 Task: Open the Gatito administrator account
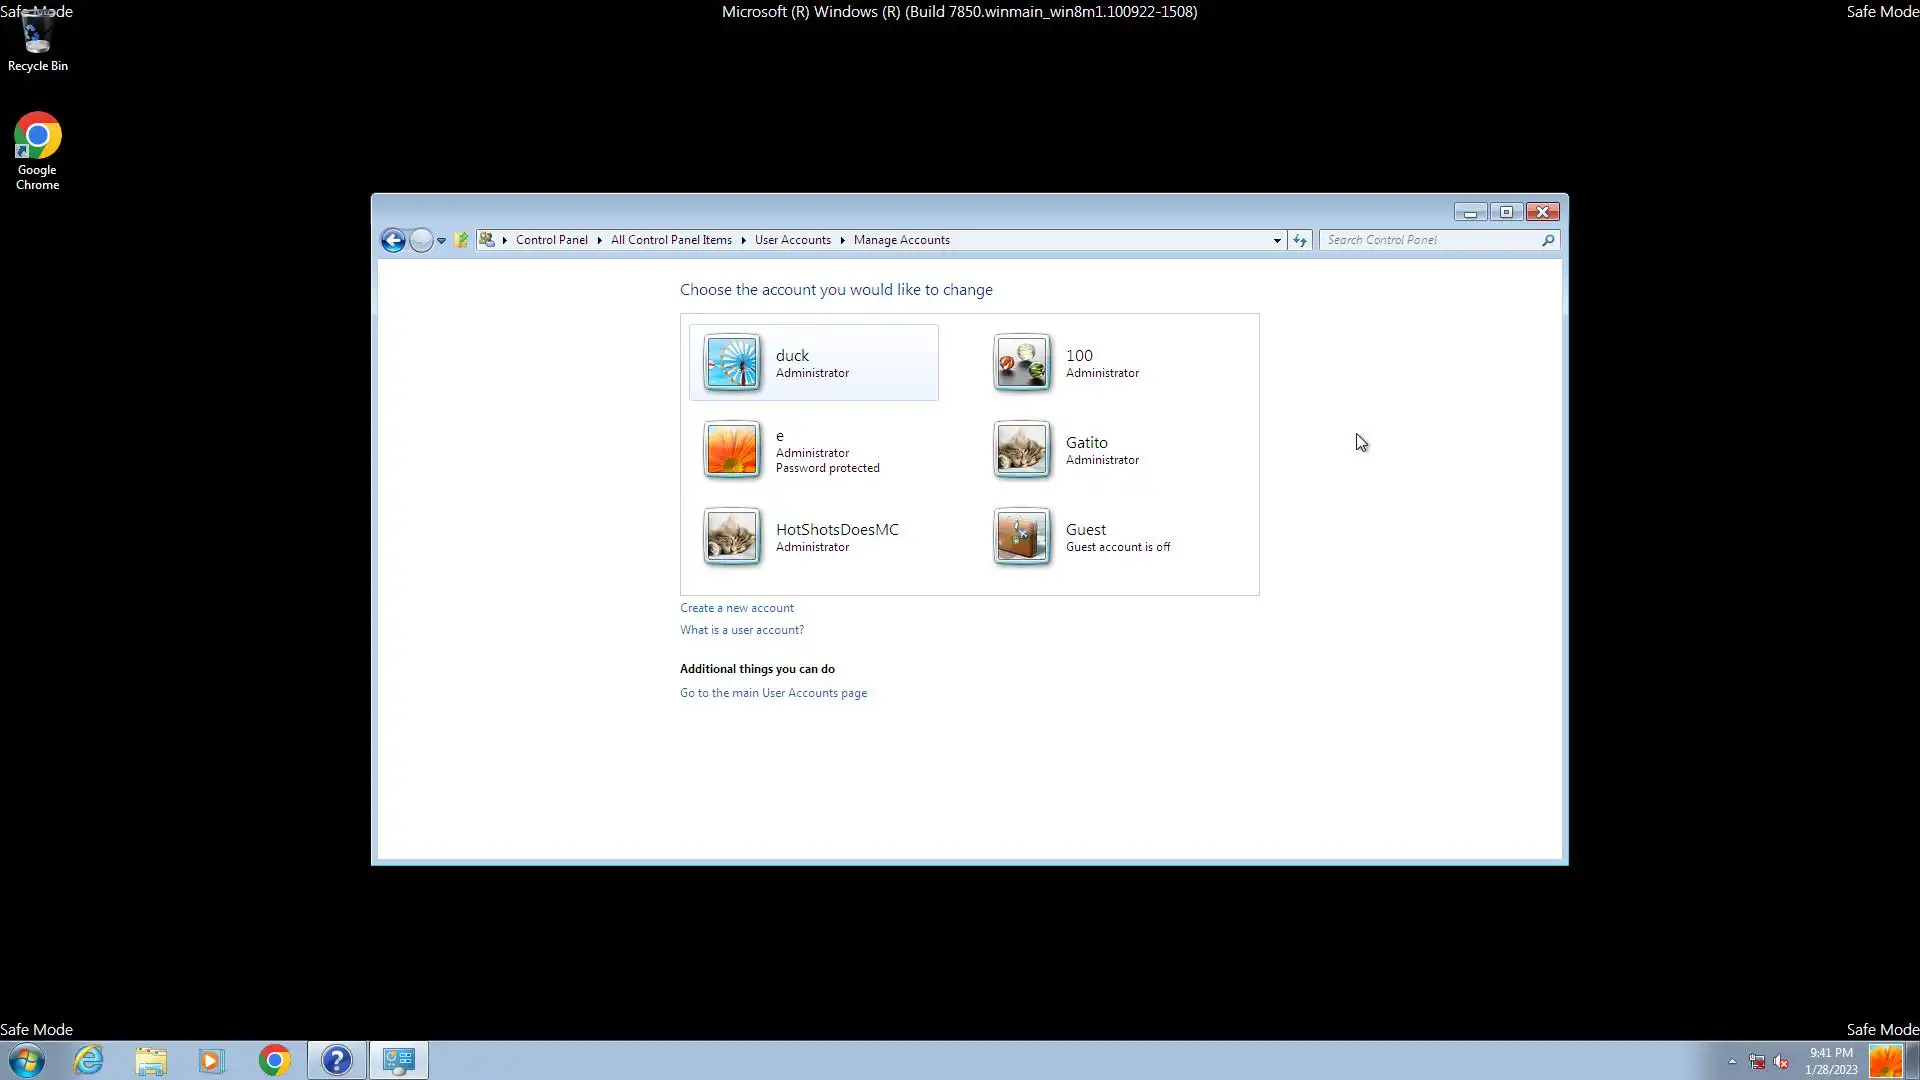tap(1086, 443)
